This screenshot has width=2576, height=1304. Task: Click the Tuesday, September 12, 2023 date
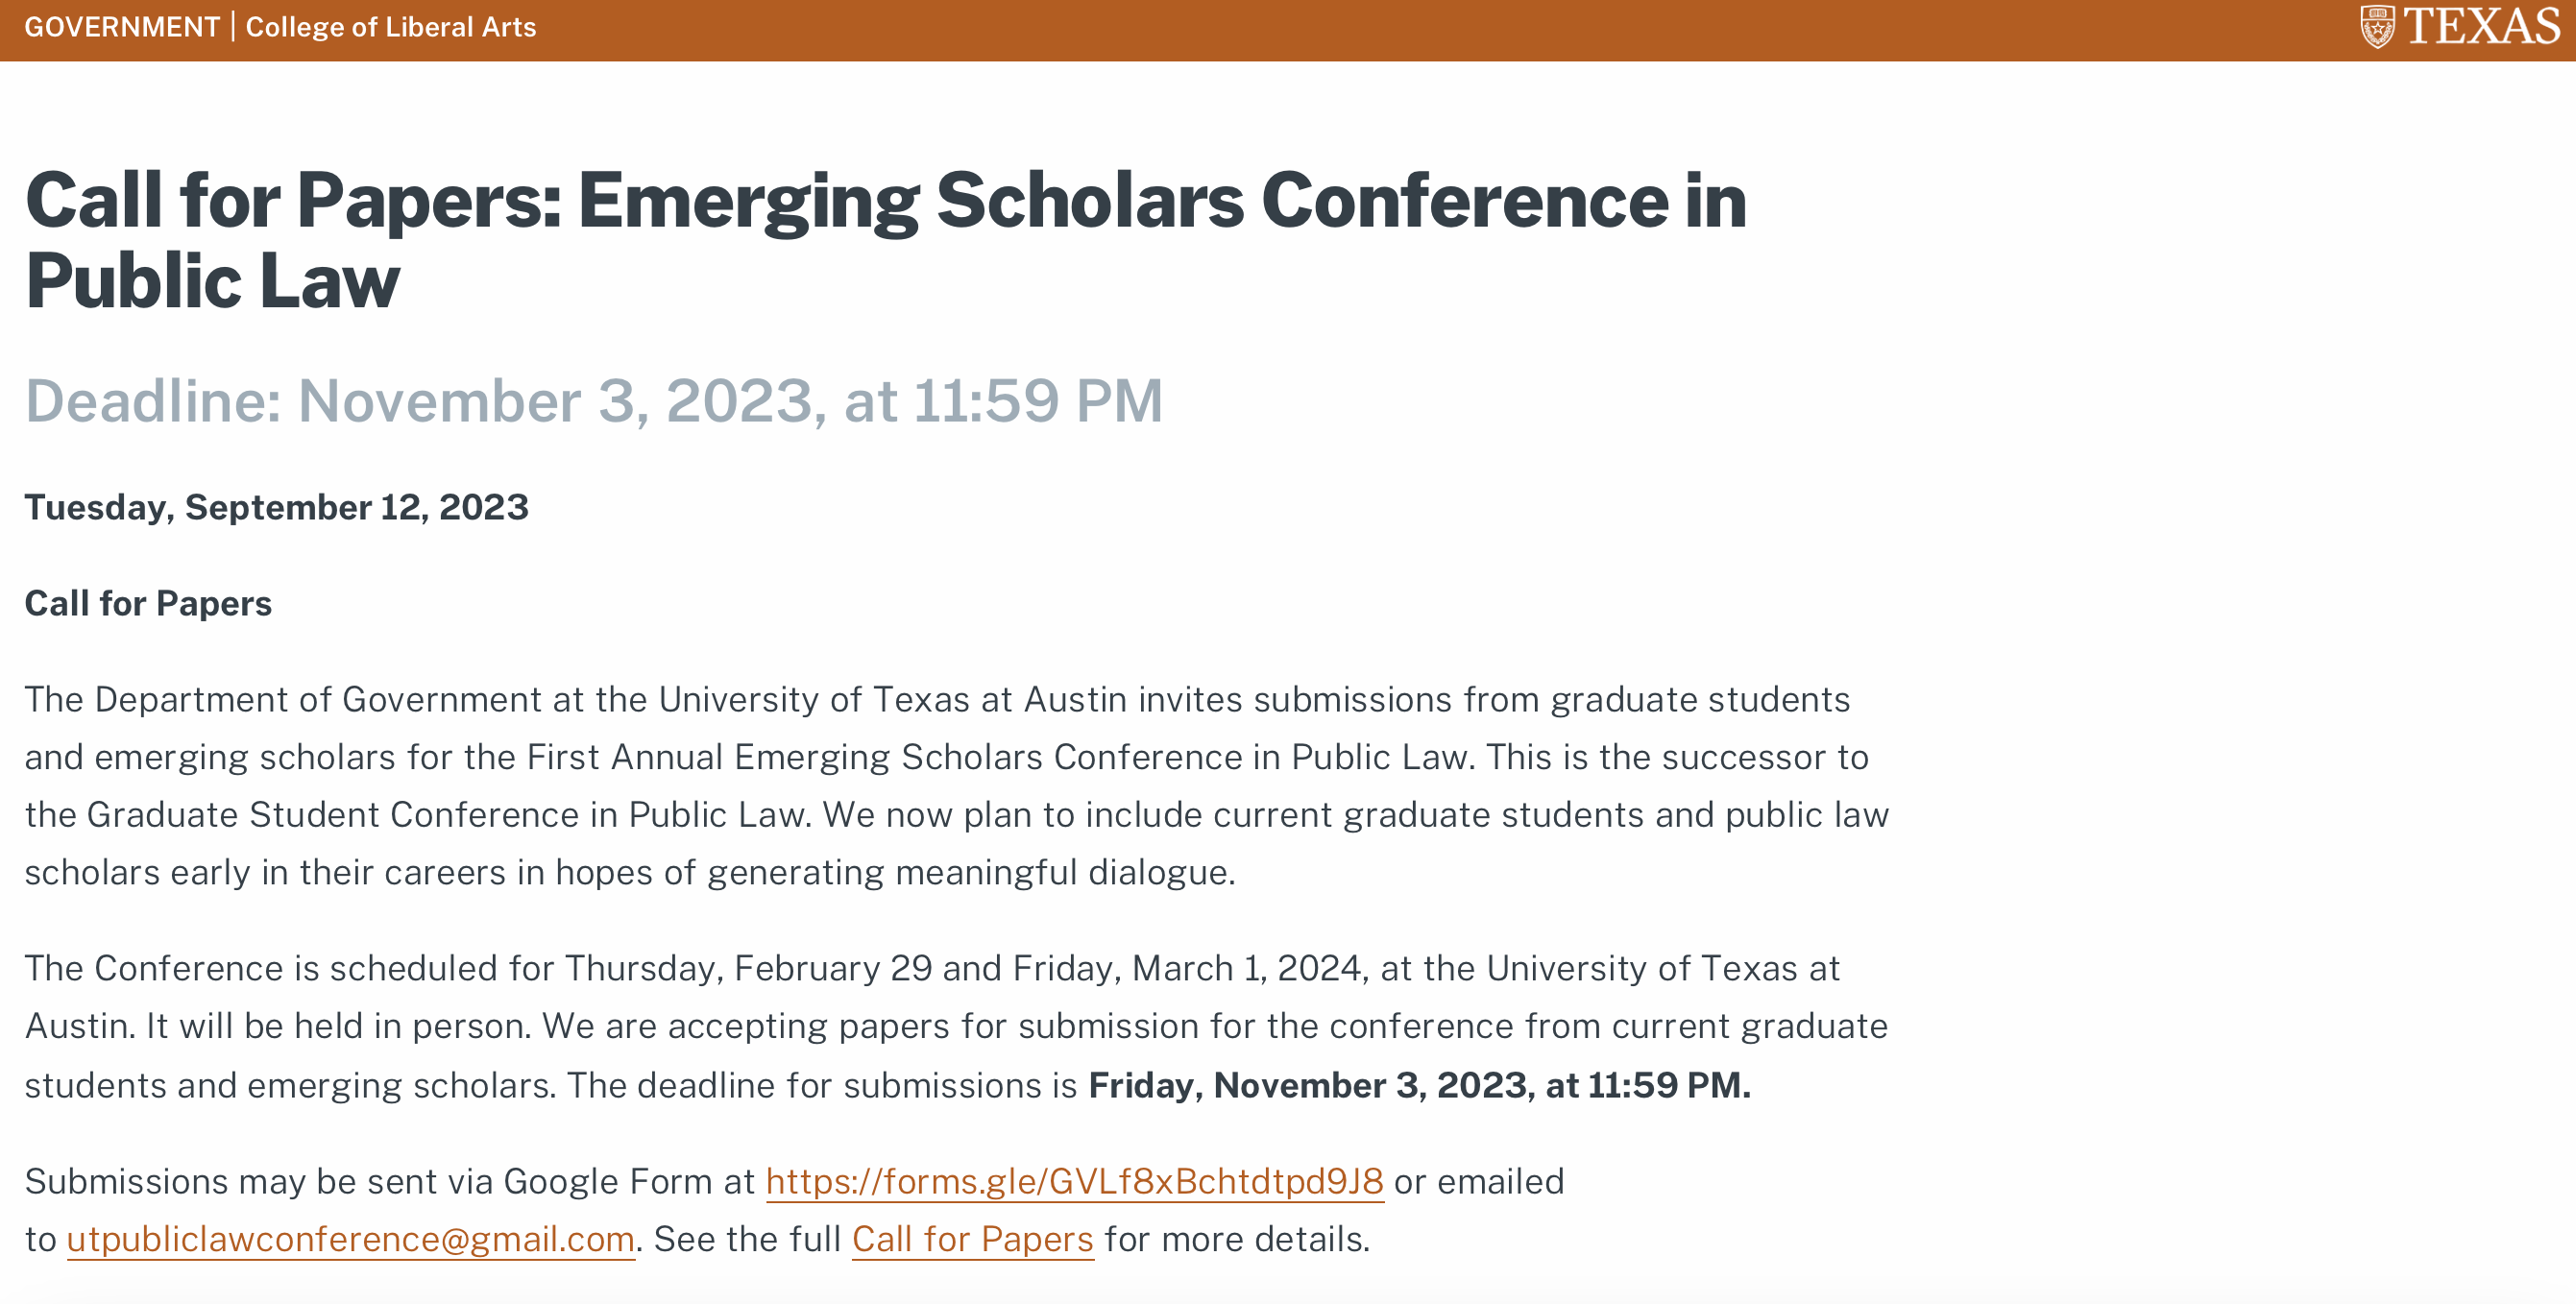[x=276, y=507]
